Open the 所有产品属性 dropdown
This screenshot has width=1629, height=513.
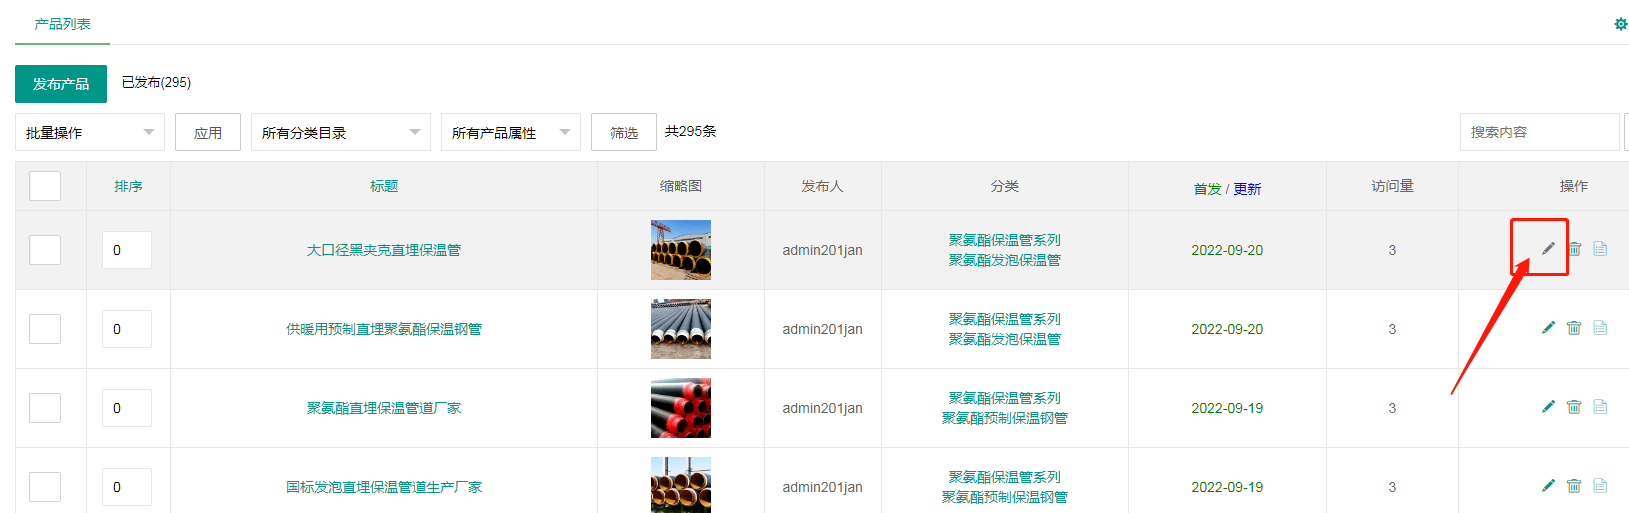click(510, 132)
